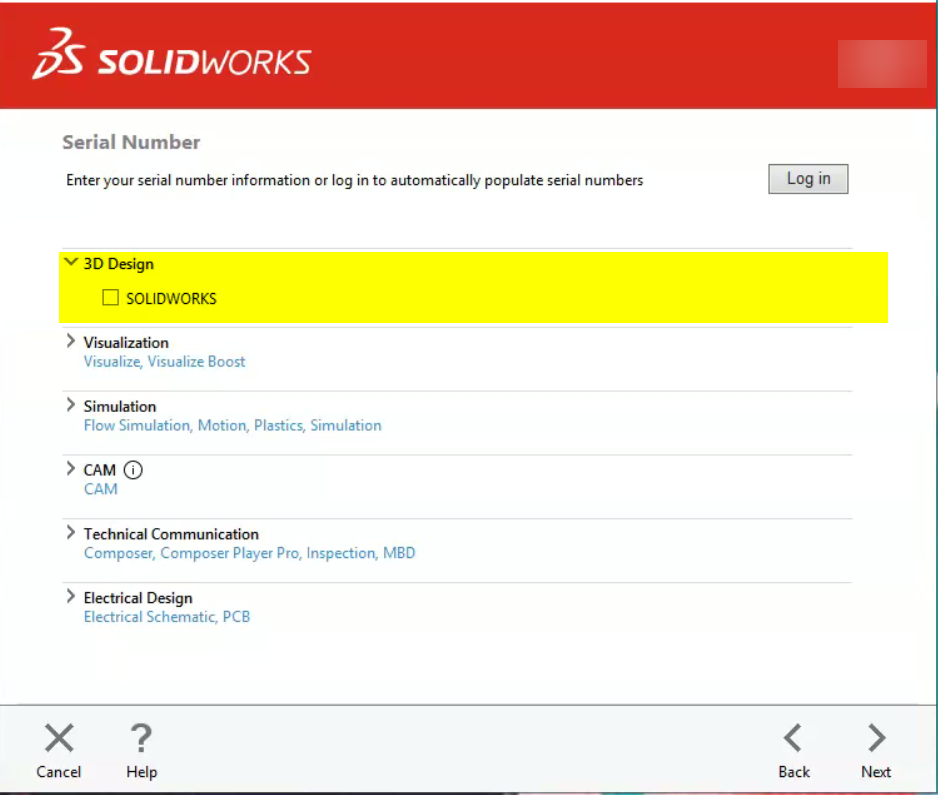Click Composer, Composer Player Pro, Inspection, MBD link
Viewport: 938px width, 795px height.
(249, 553)
